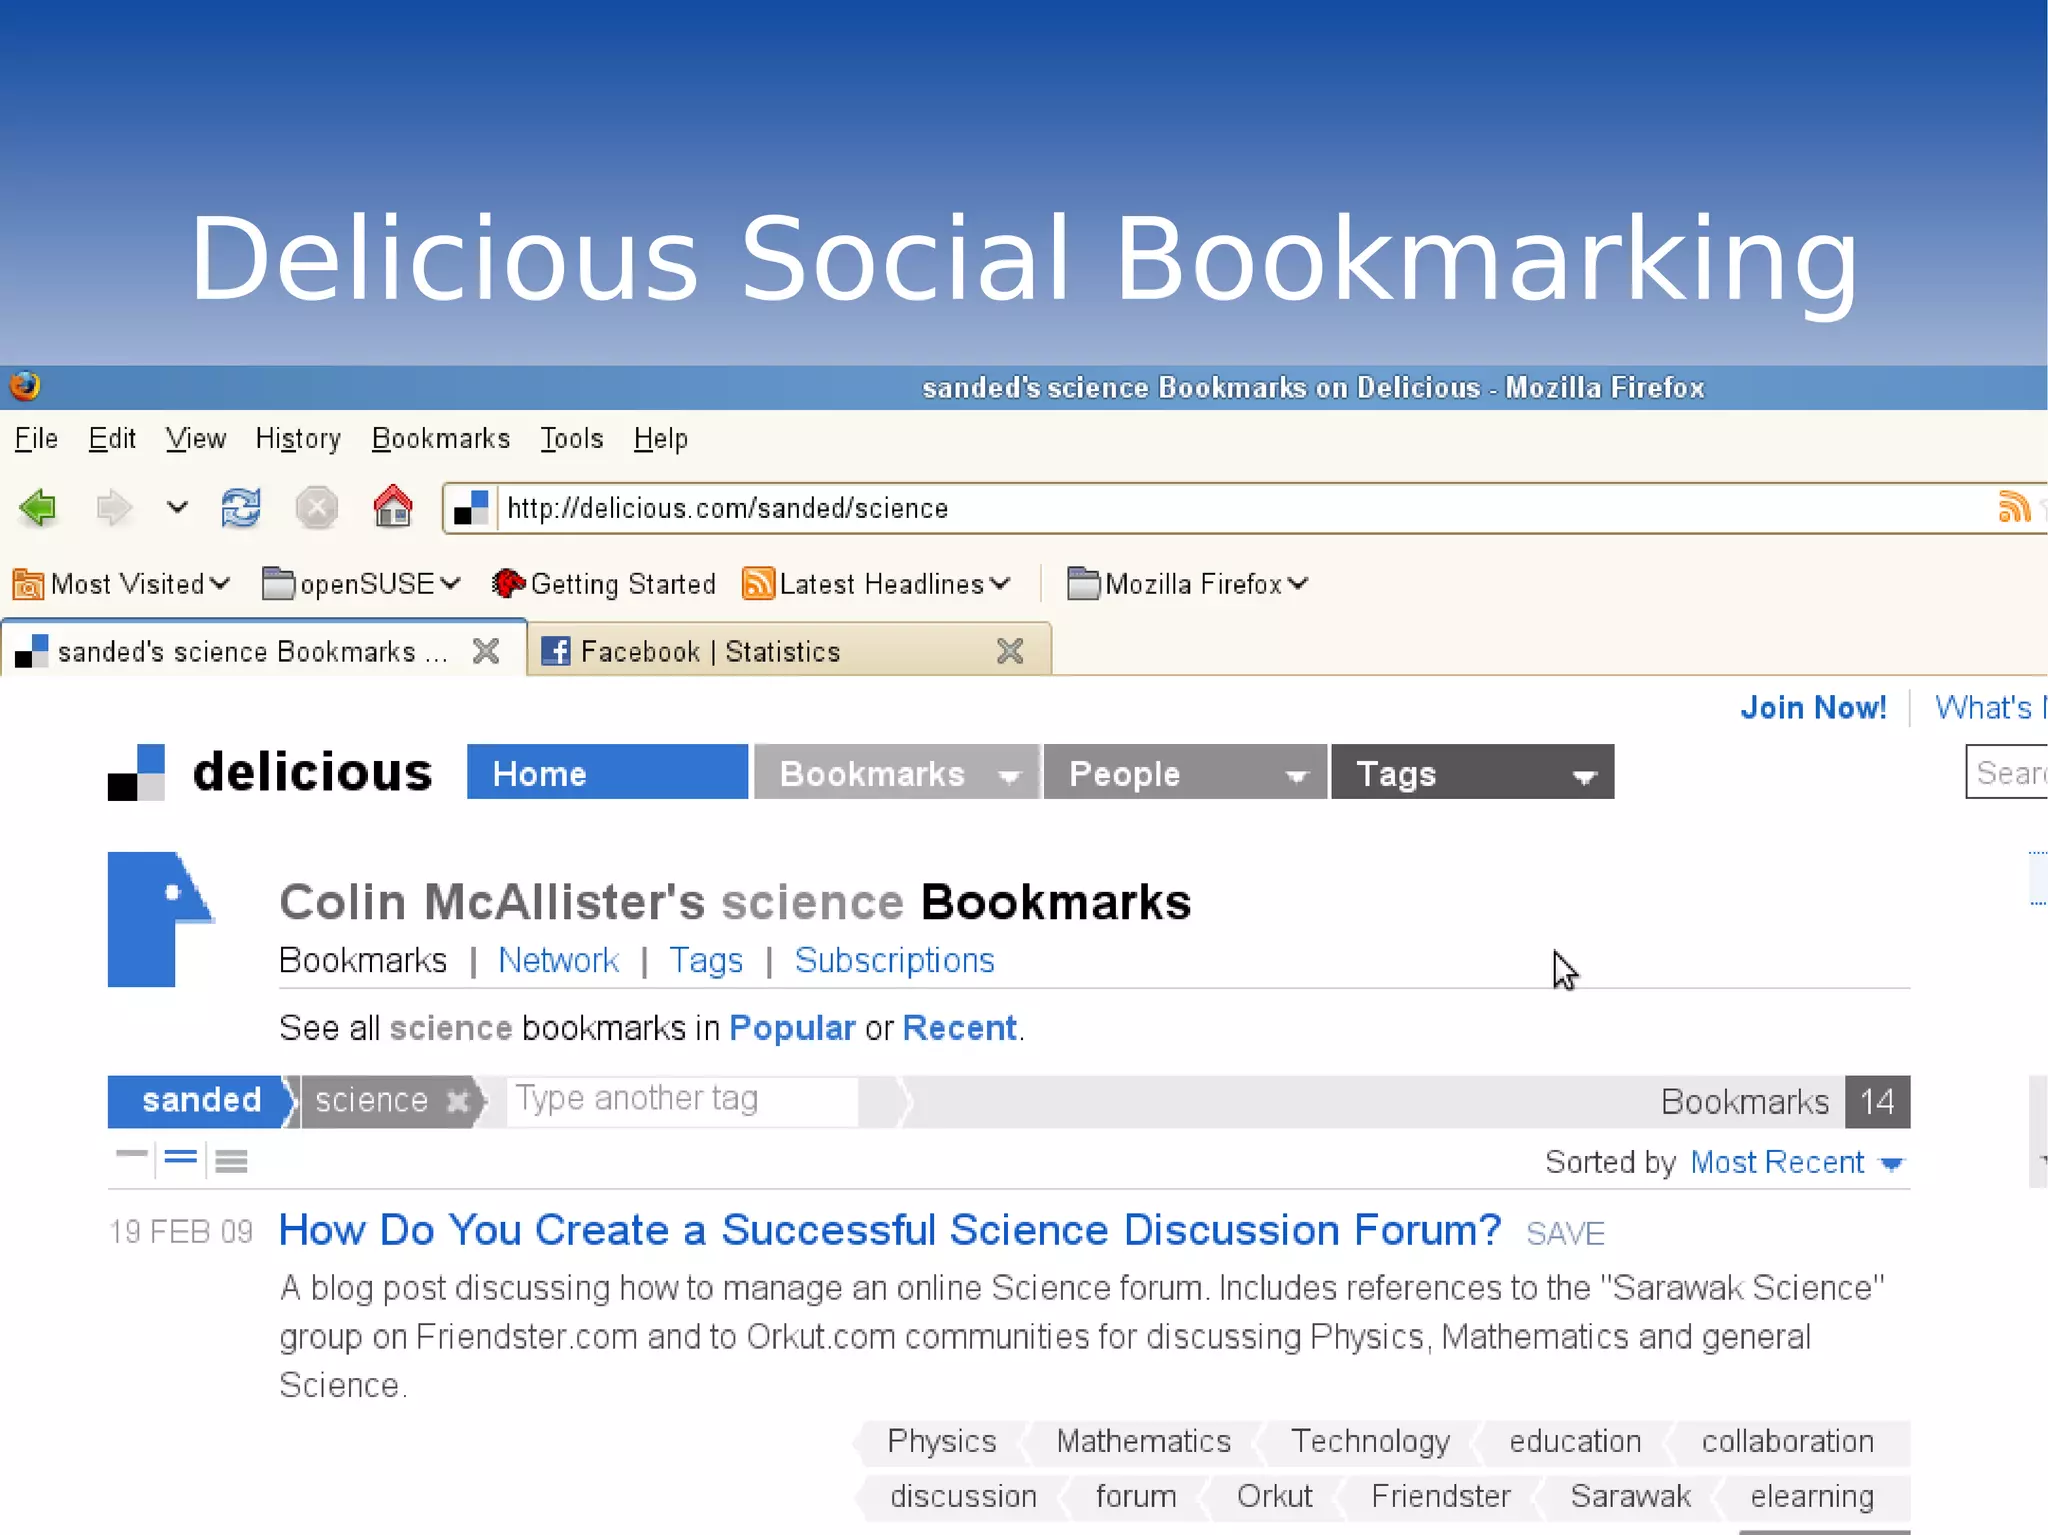Click the Friendster tag
Viewport: 2048px width, 1535px height.
[x=1441, y=1496]
